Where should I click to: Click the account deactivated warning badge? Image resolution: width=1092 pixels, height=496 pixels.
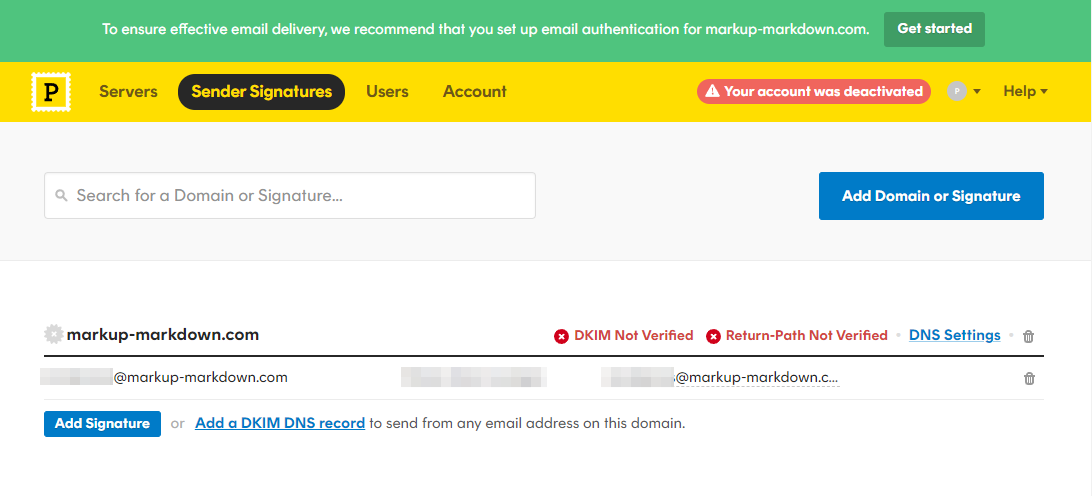click(814, 92)
